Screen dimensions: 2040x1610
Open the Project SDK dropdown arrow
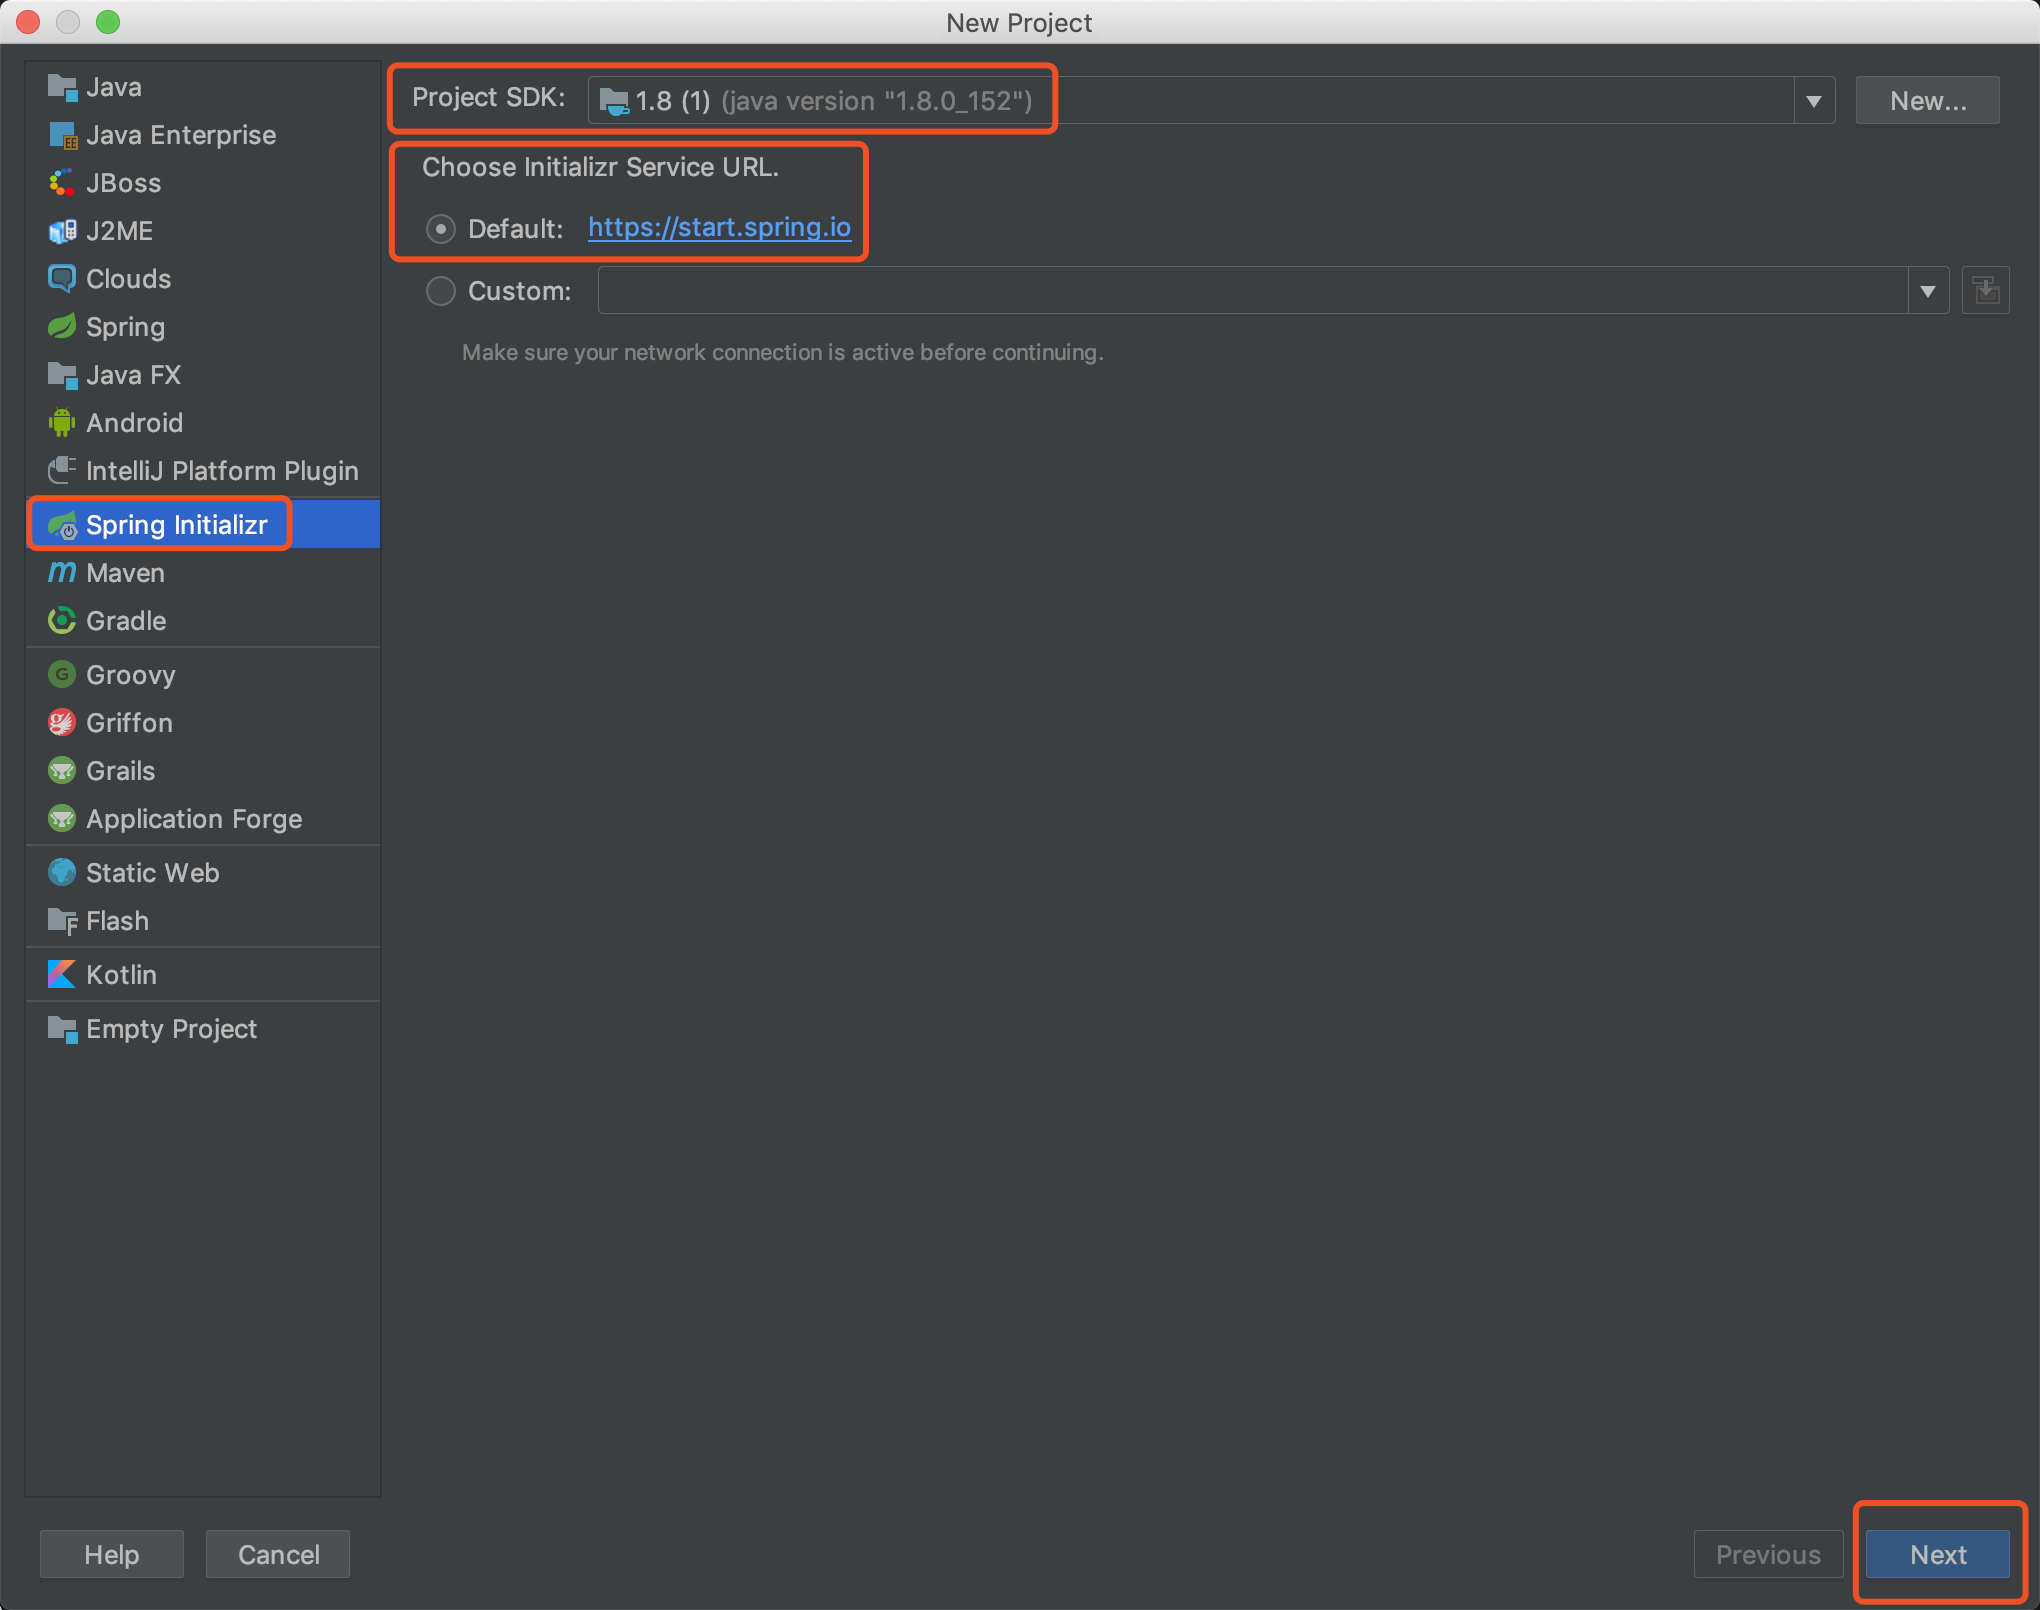tap(1814, 101)
